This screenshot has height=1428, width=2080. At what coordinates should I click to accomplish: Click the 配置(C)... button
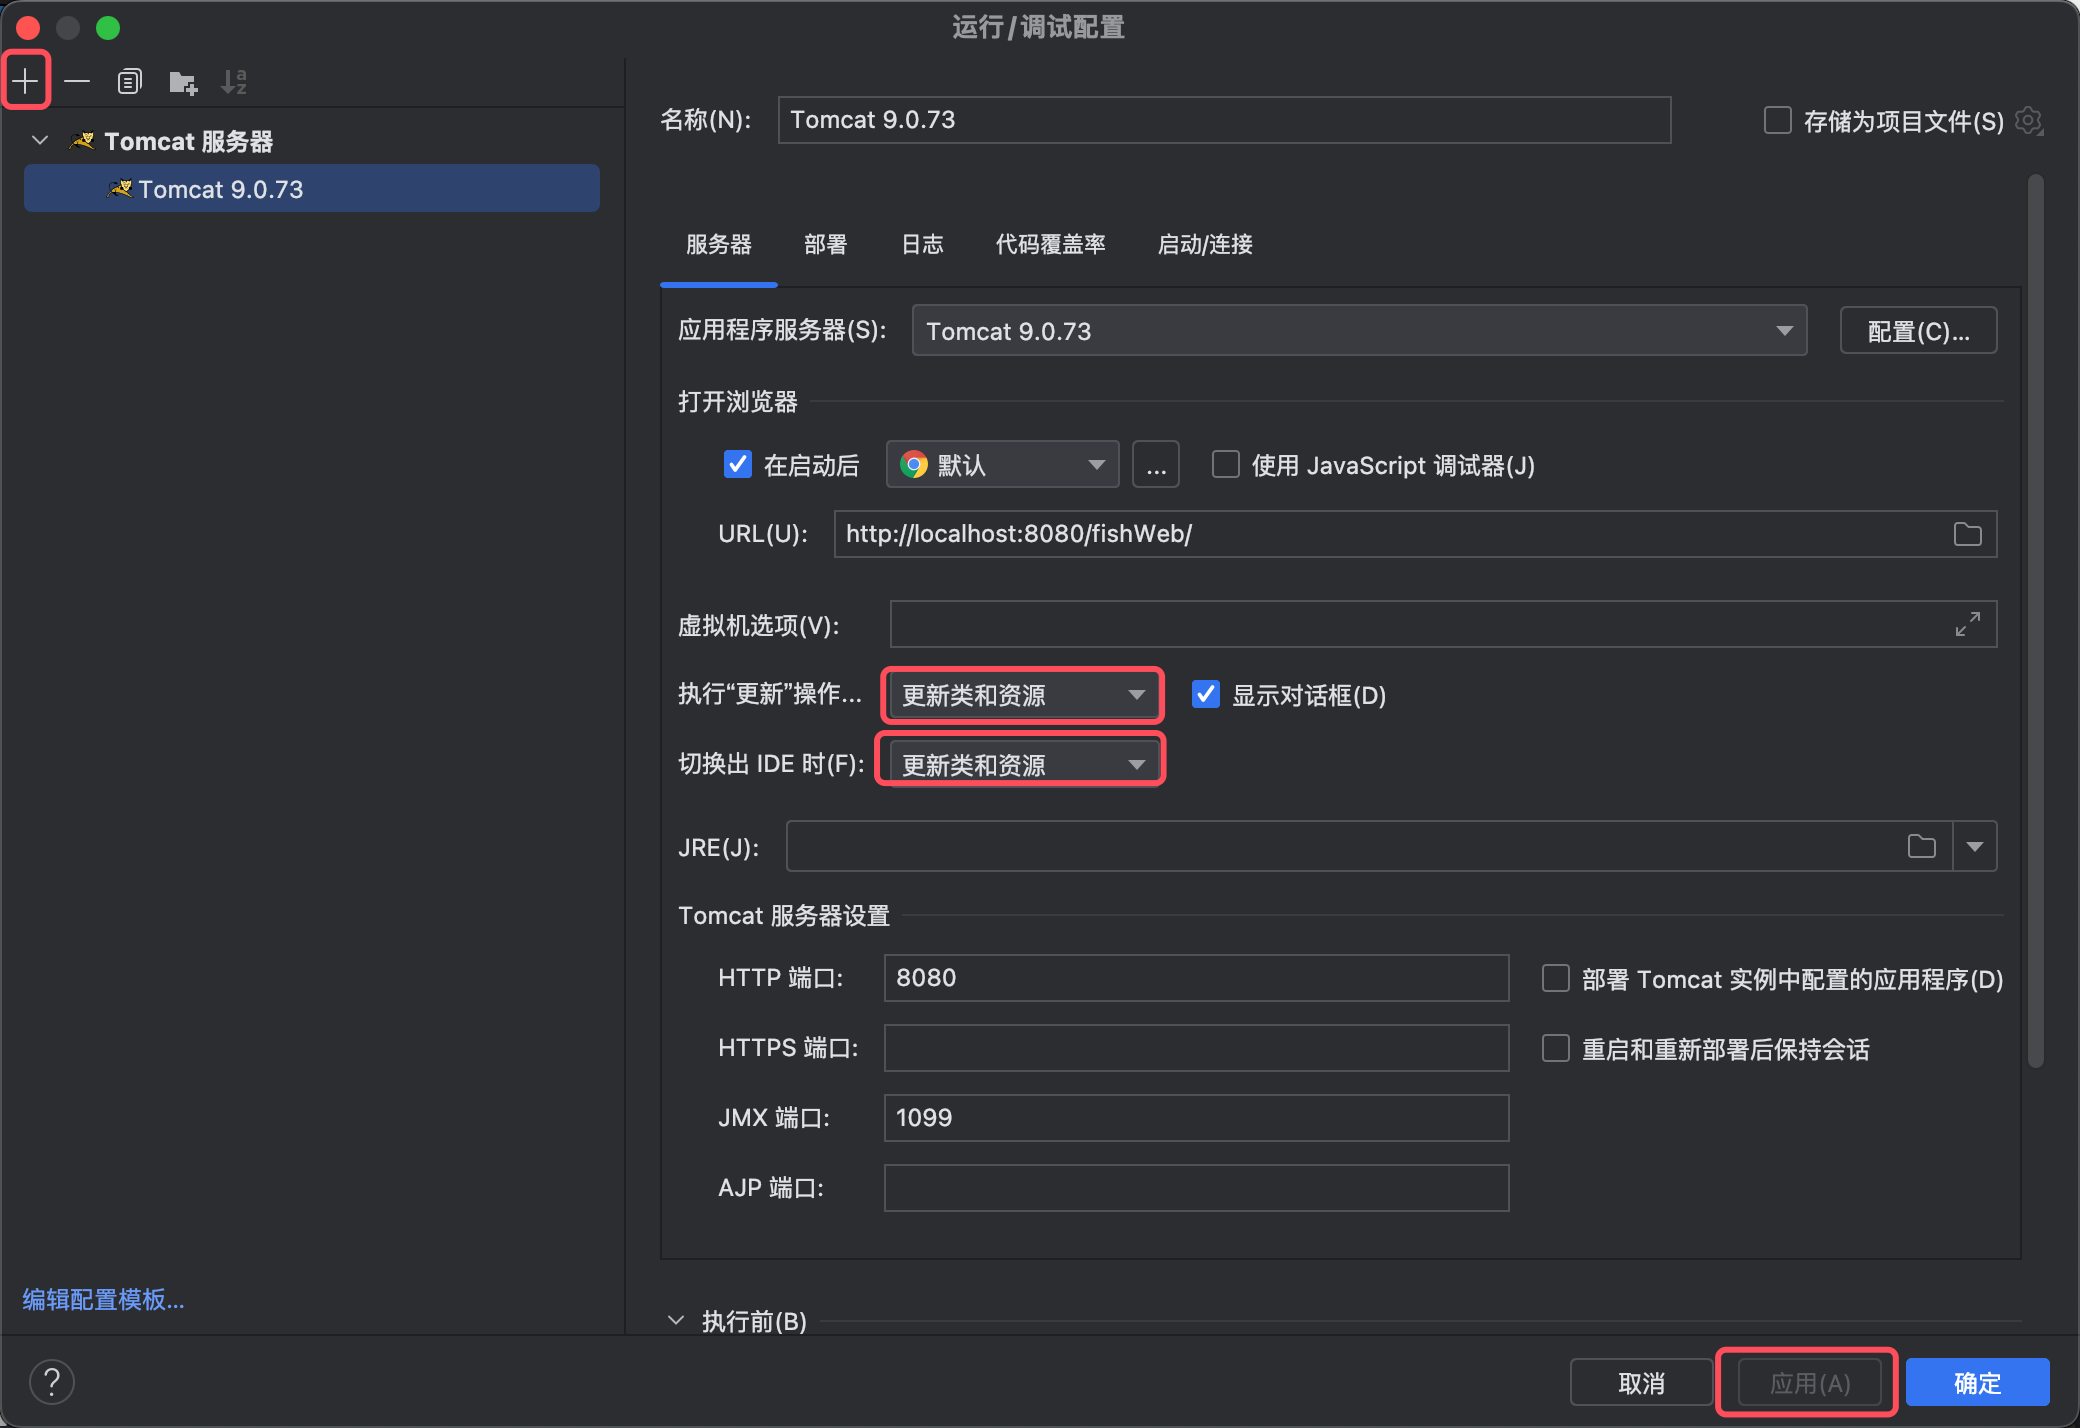coord(1918,331)
